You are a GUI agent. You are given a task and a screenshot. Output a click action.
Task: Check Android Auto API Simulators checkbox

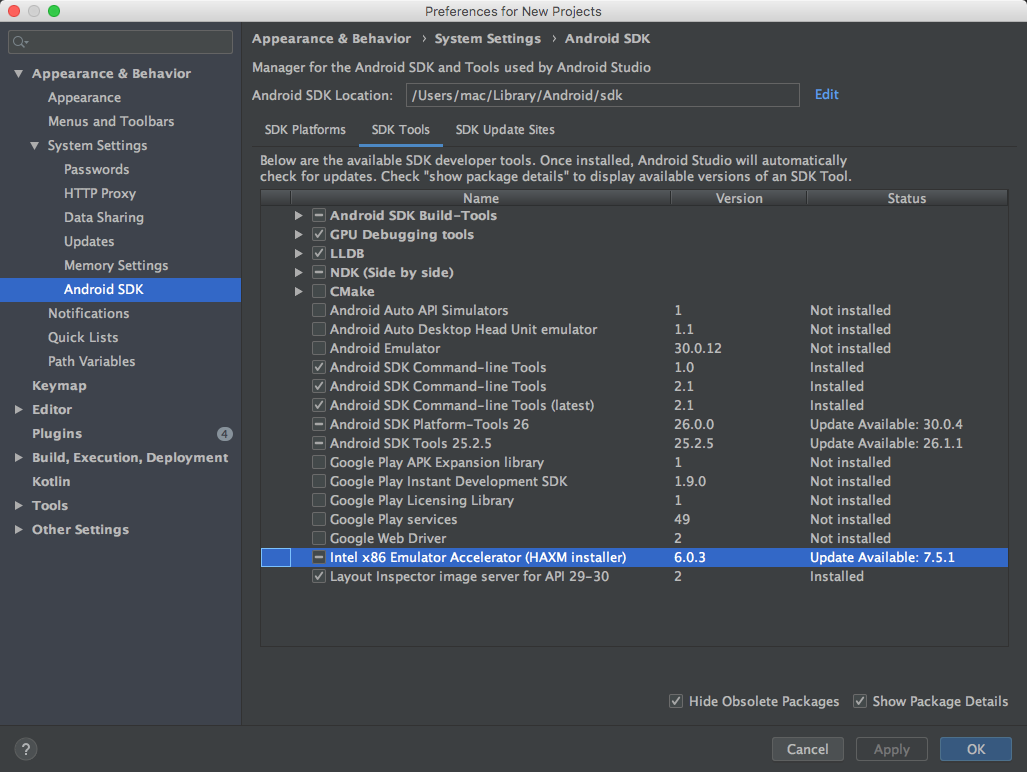tap(319, 310)
